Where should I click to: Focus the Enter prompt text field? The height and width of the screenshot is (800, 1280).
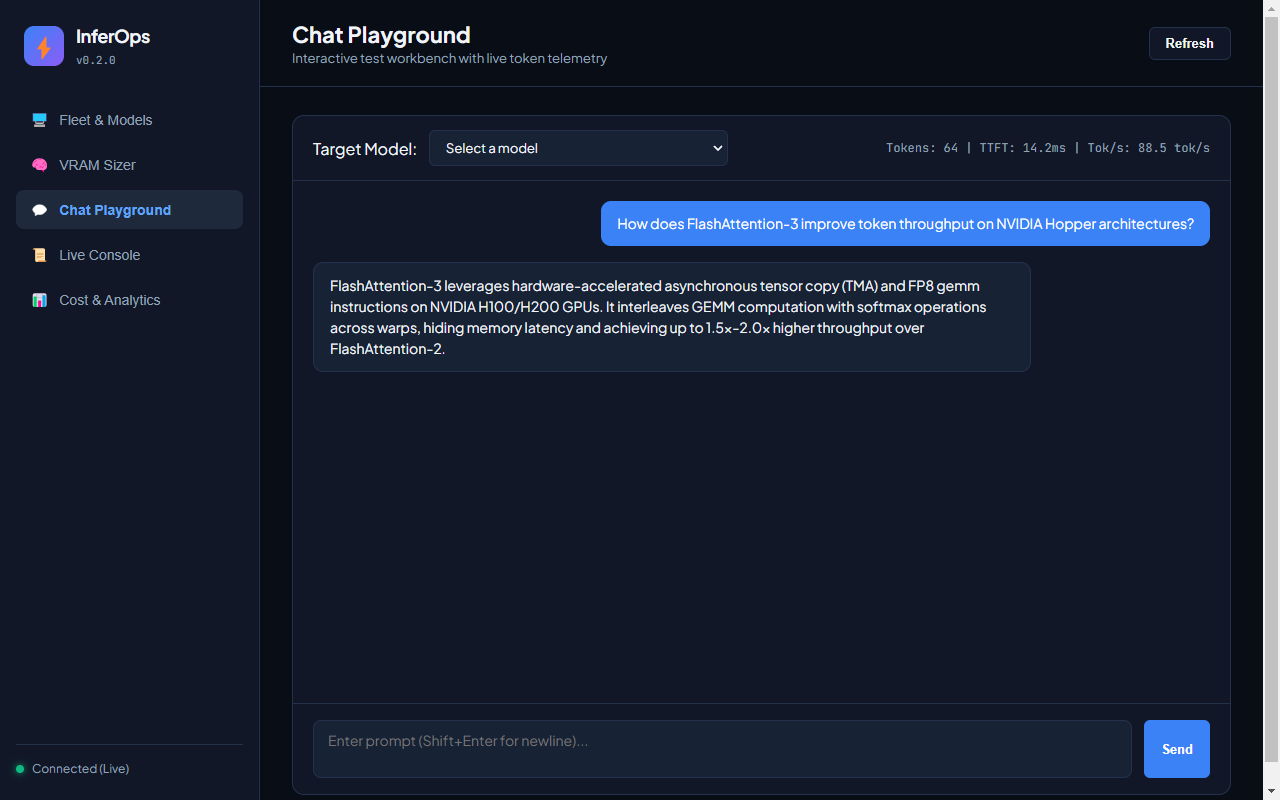[x=722, y=749]
